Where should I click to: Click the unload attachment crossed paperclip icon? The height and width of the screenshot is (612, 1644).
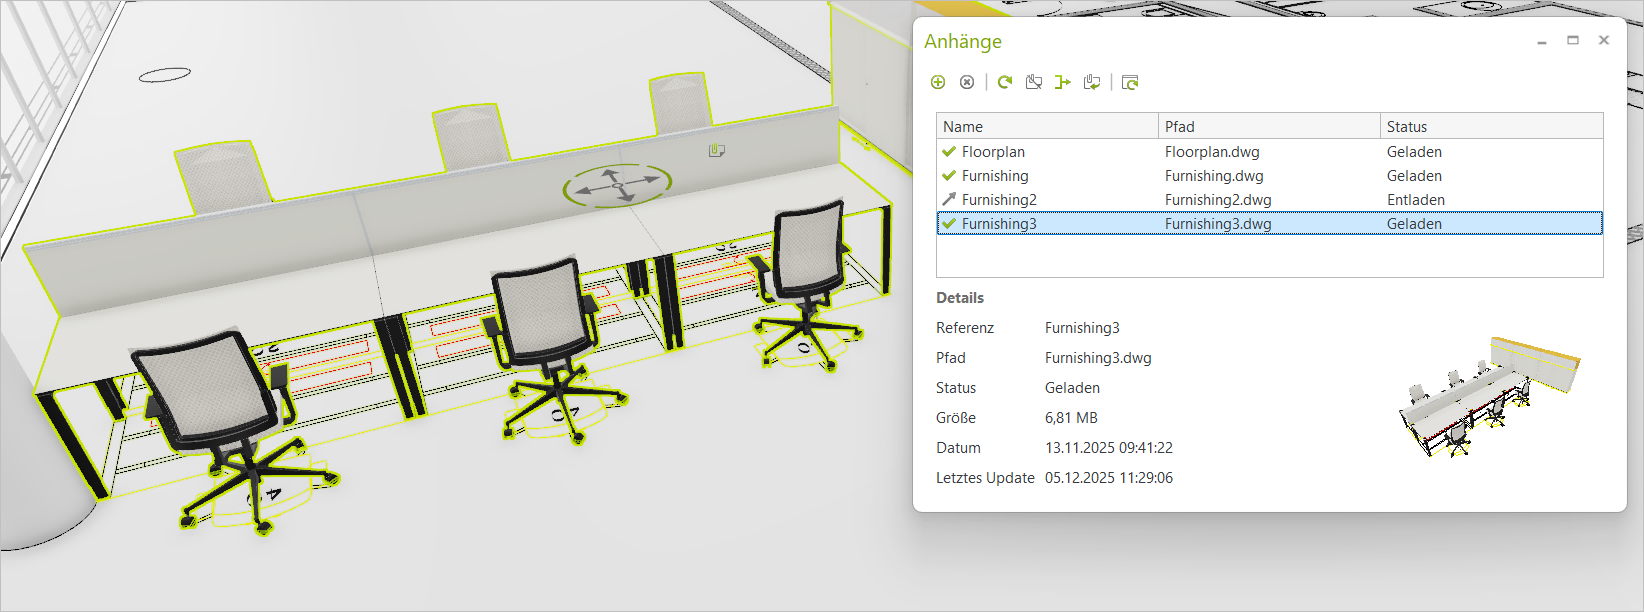point(1034,82)
